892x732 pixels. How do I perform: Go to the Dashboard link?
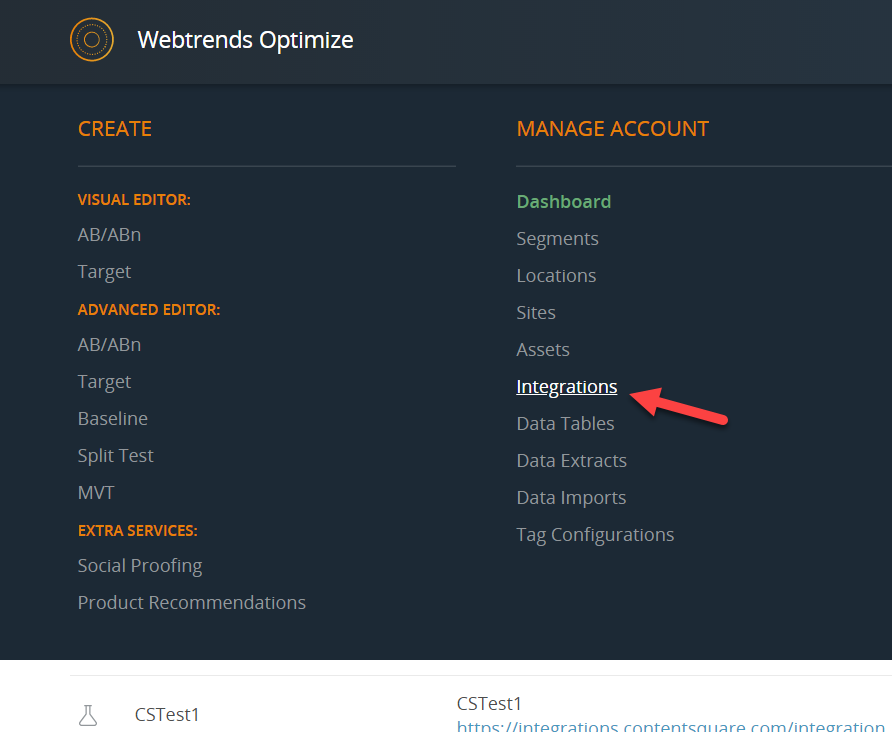coord(564,201)
